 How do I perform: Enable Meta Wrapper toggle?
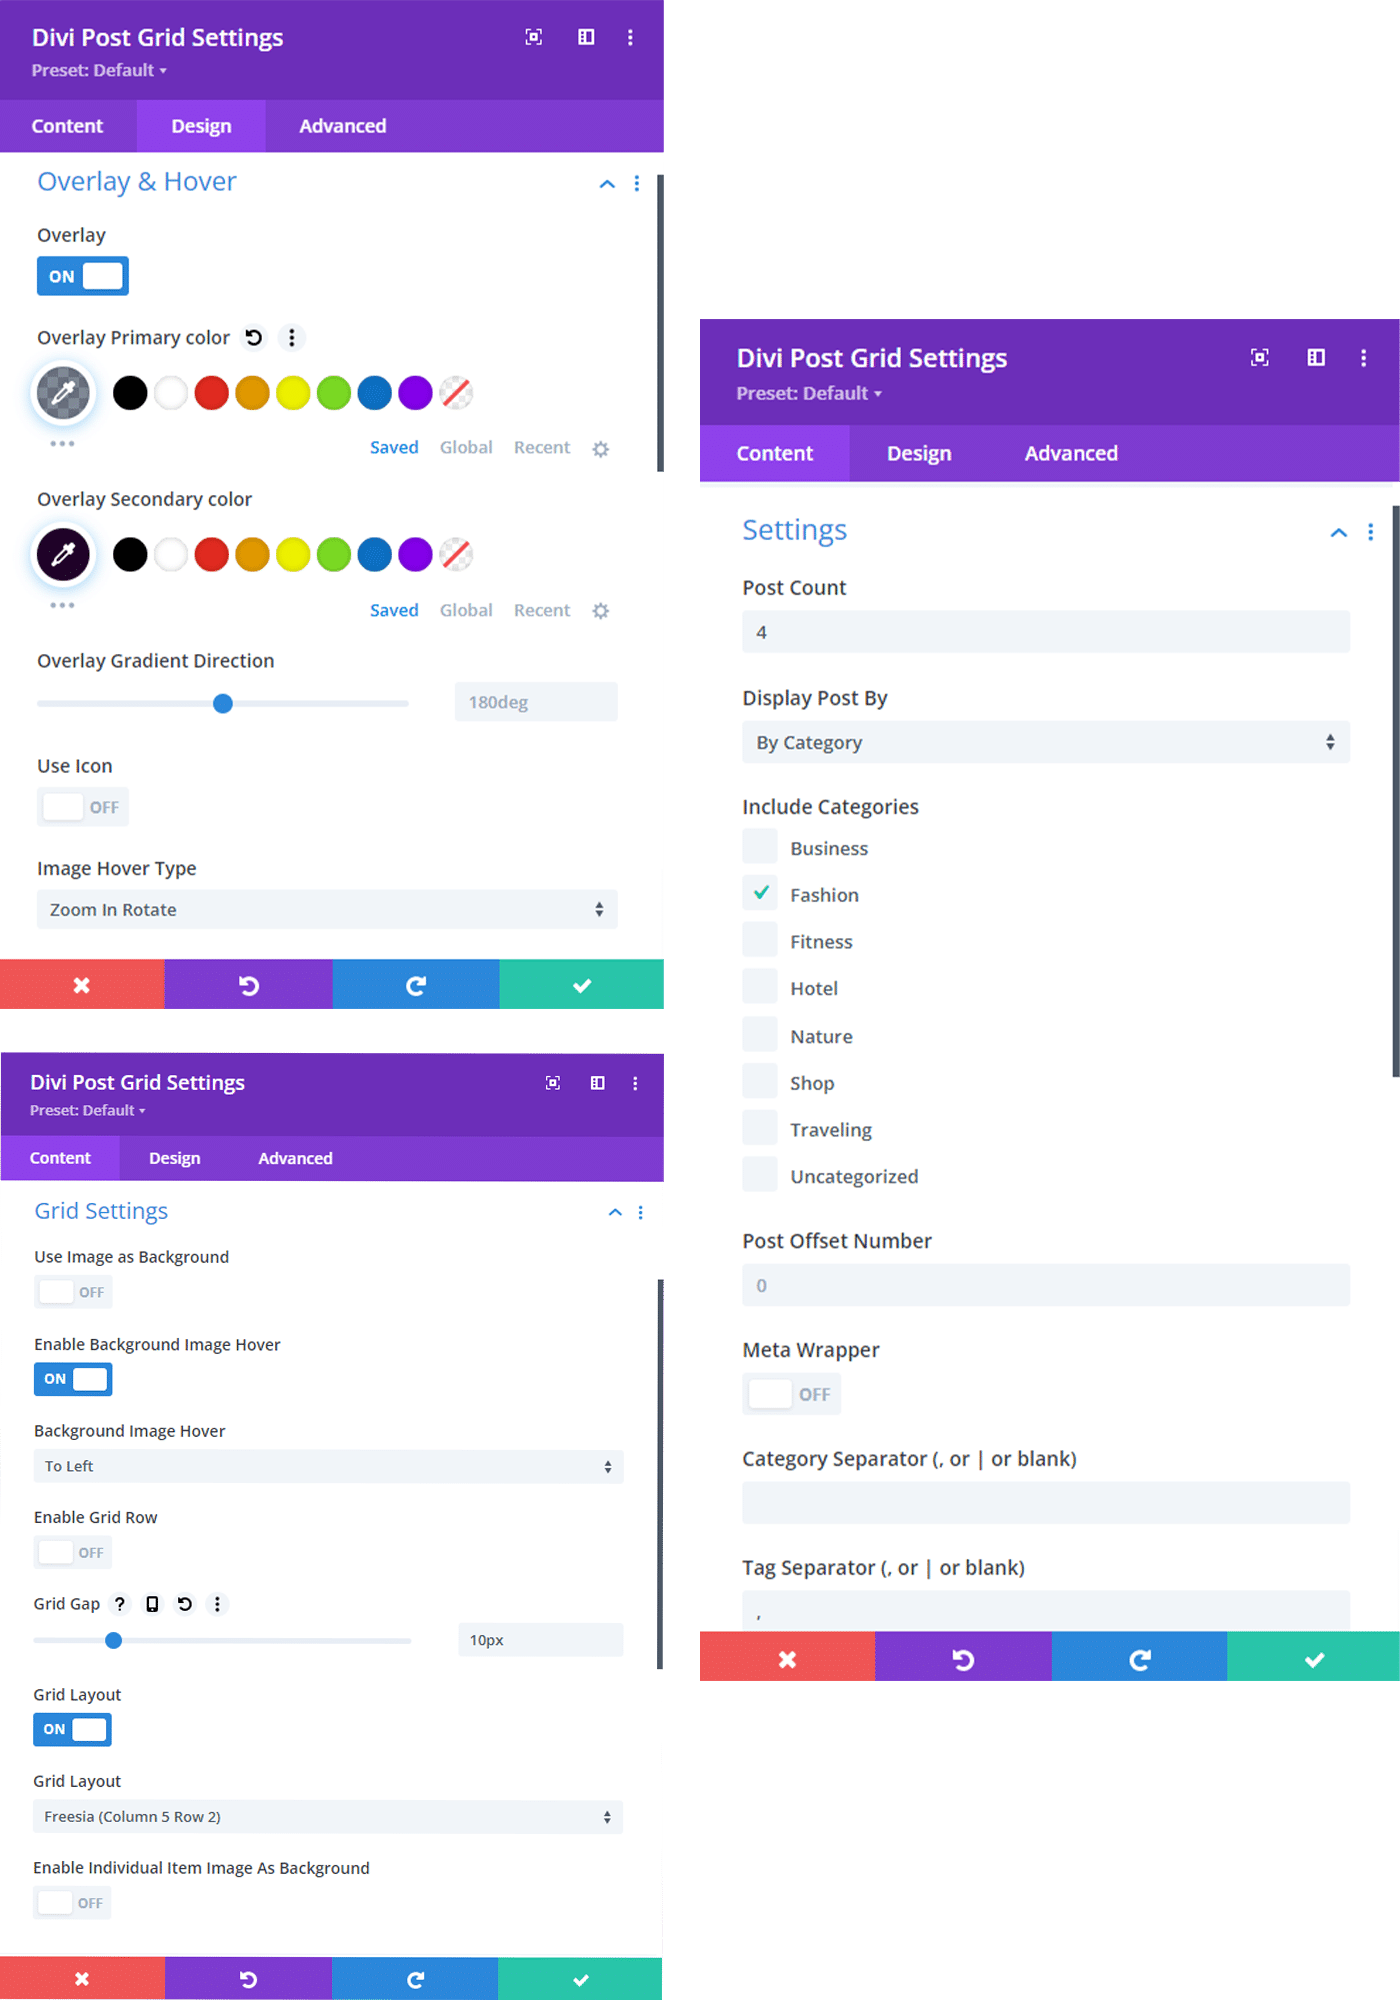(792, 1394)
